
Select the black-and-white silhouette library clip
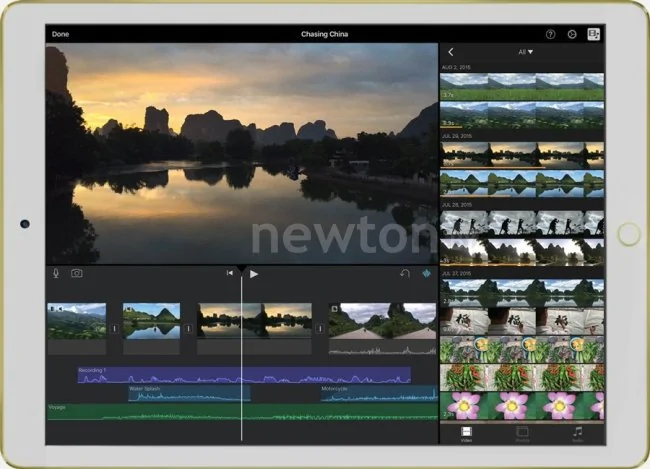click(x=522, y=224)
